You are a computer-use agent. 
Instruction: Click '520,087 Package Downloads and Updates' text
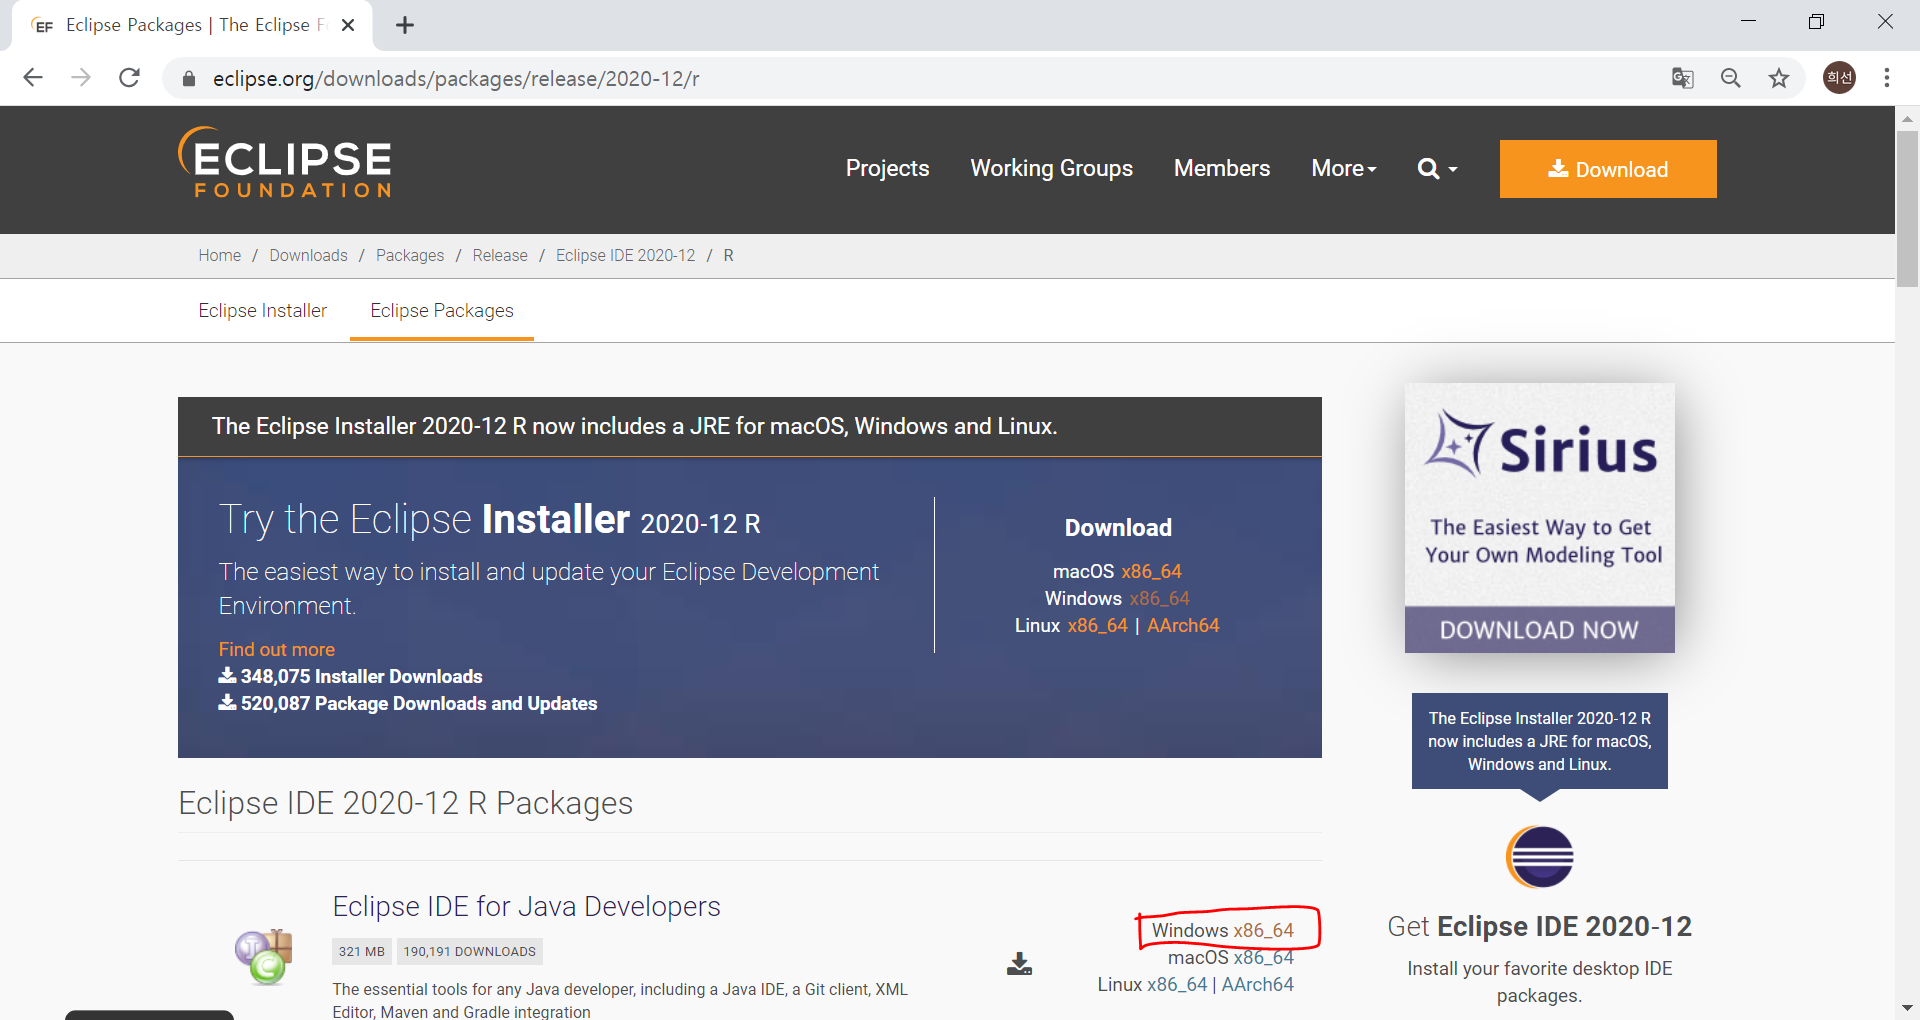coord(419,704)
